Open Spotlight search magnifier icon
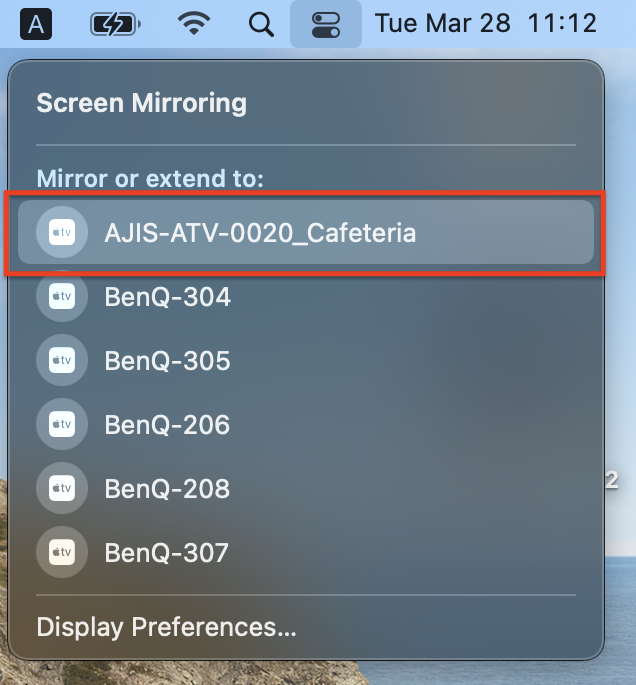The width and height of the screenshot is (636, 685). point(261,24)
